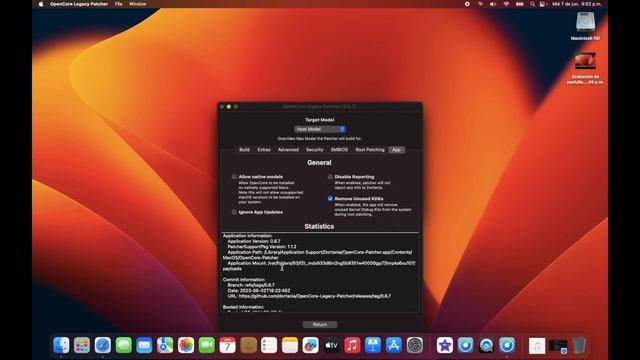Open Notes app in dock
The image size is (640, 360).
tap(290, 345)
